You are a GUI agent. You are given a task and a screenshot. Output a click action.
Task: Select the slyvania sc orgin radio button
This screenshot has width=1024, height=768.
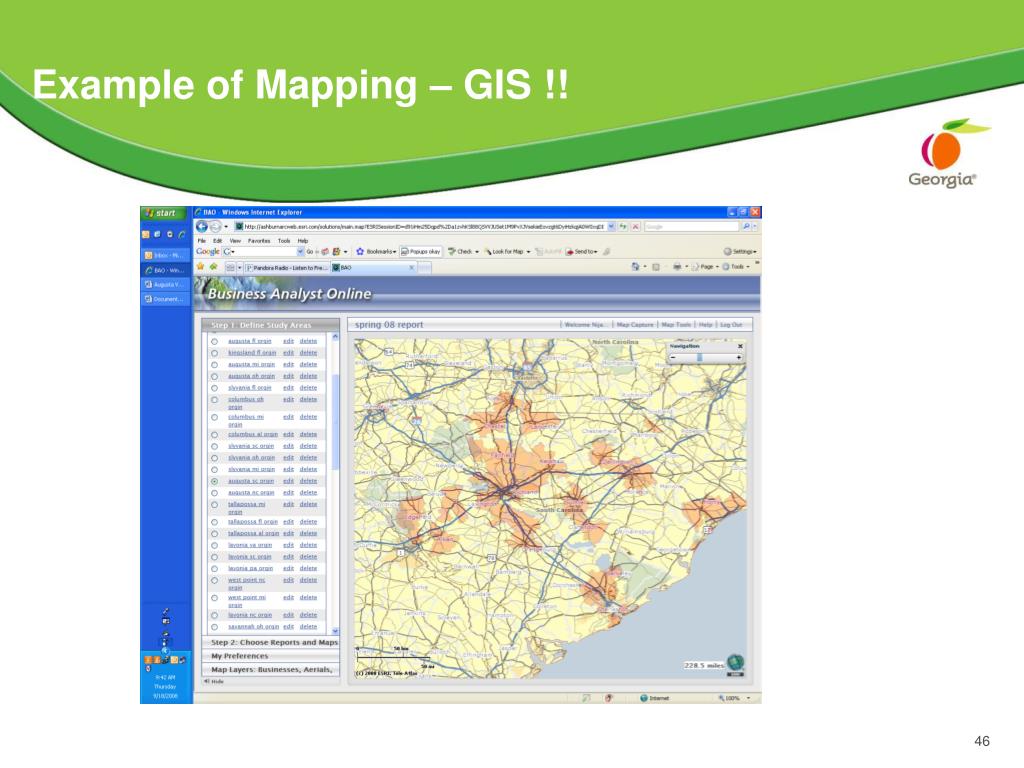tap(214, 446)
